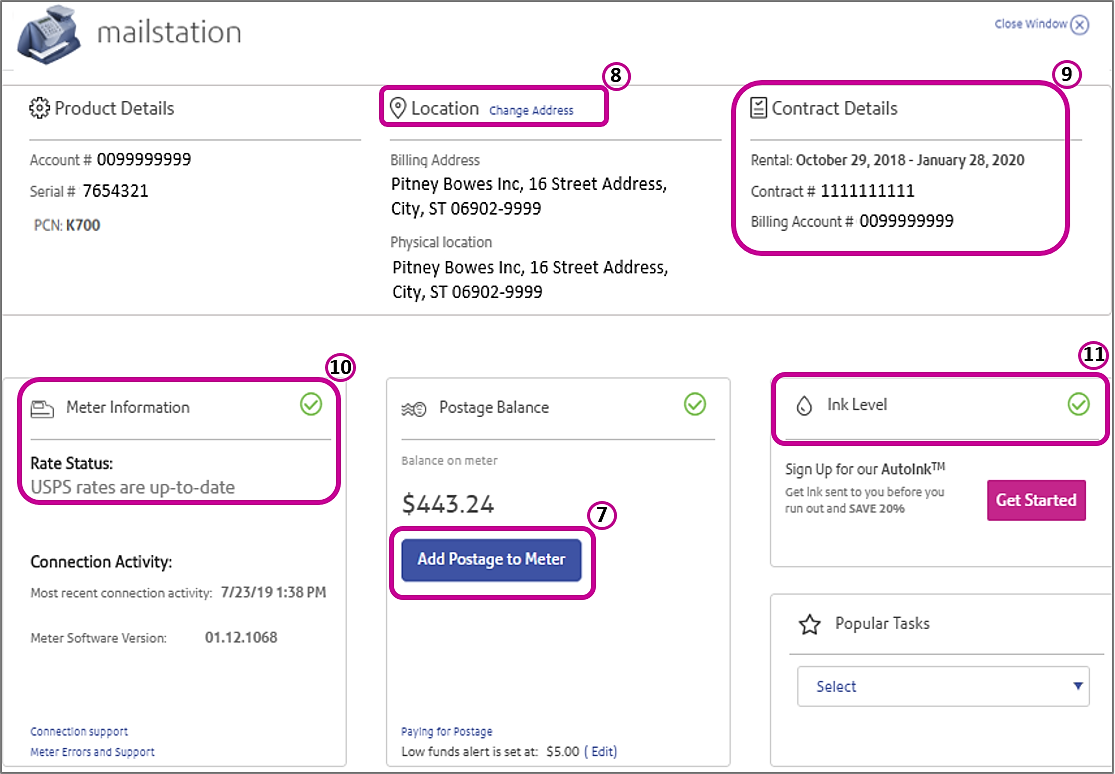Open the Connection support link
This screenshot has width=1115, height=774.
79,731
